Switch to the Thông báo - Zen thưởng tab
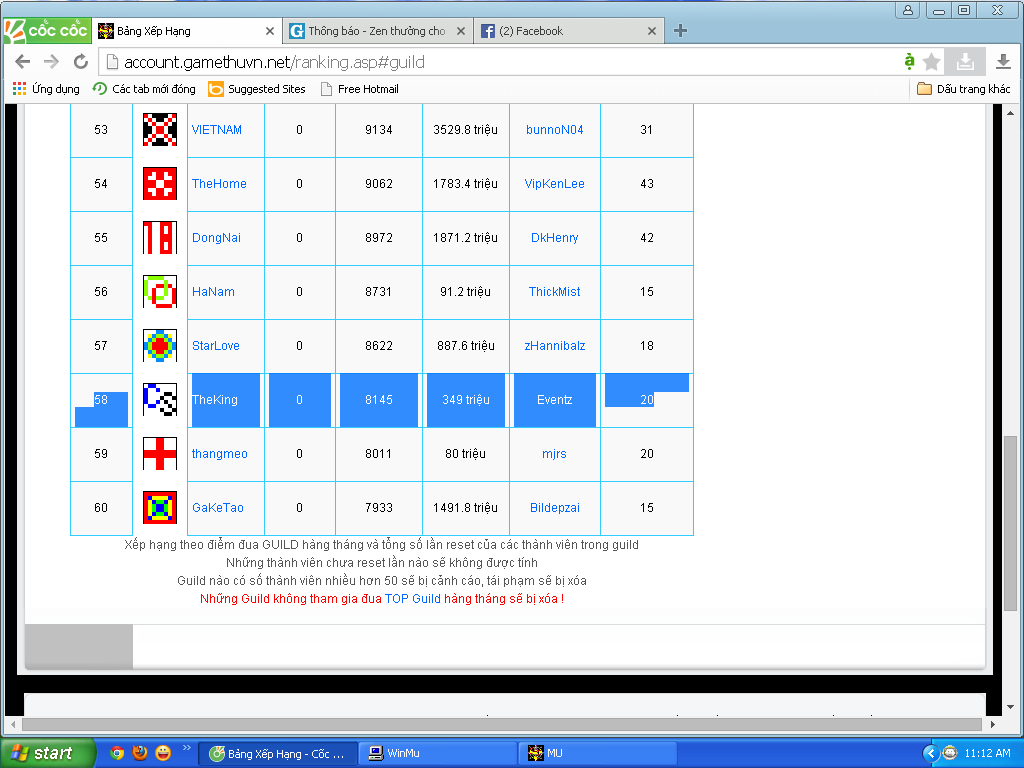Image resolution: width=1024 pixels, height=768 pixels. [x=375, y=31]
